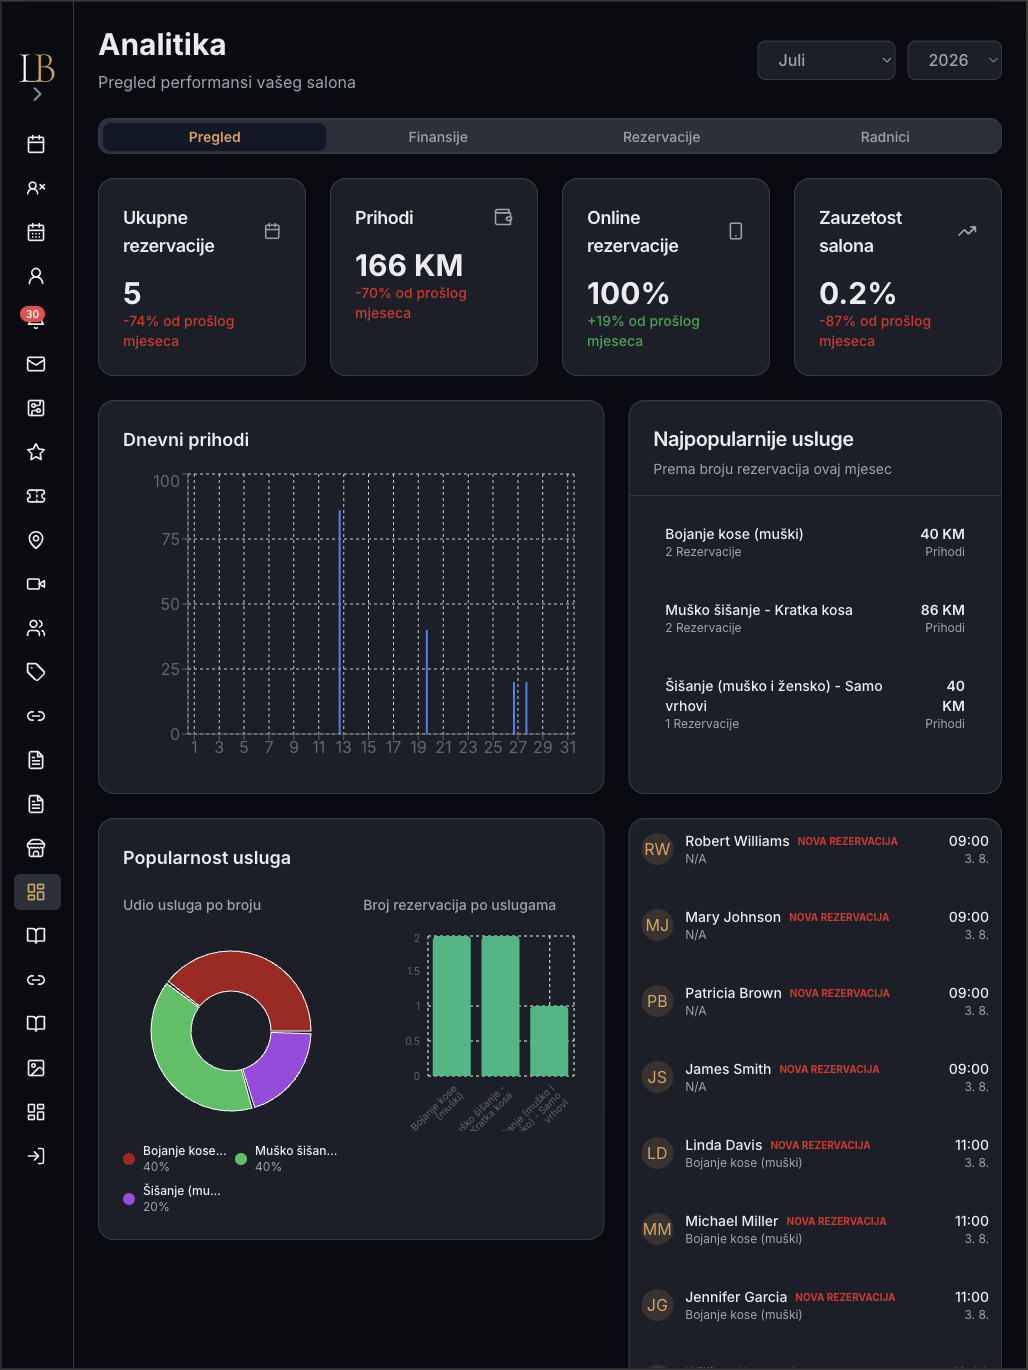Open Mary Johnson reservation entry
This screenshot has height=1370, width=1028.
tap(815, 925)
